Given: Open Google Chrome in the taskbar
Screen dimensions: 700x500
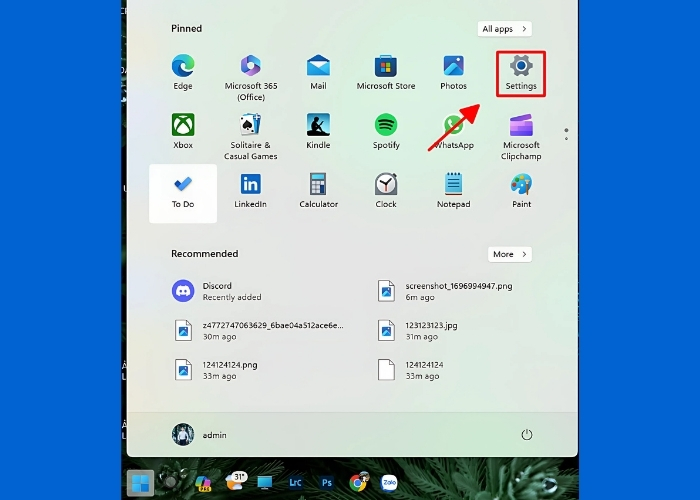Looking at the screenshot, I should [x=357, y=482].
